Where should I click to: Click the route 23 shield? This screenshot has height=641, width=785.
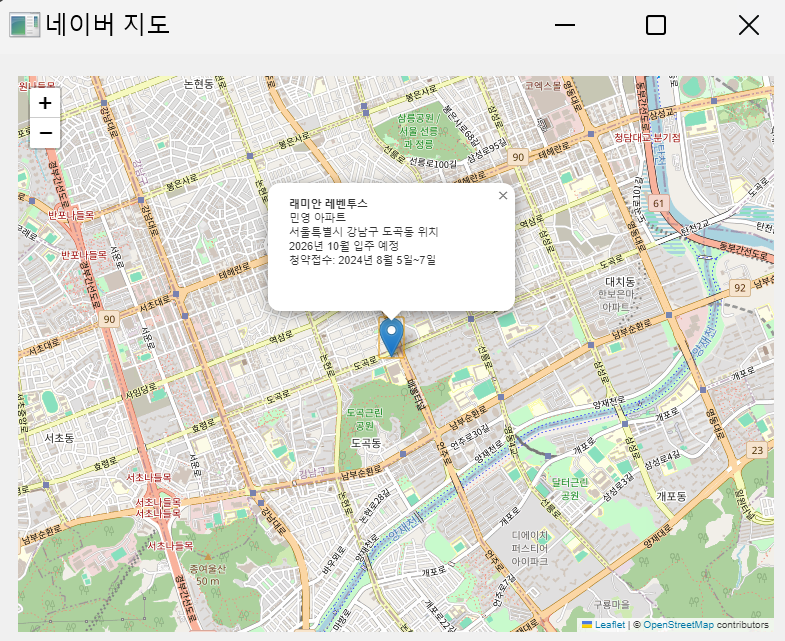(757, 450)
